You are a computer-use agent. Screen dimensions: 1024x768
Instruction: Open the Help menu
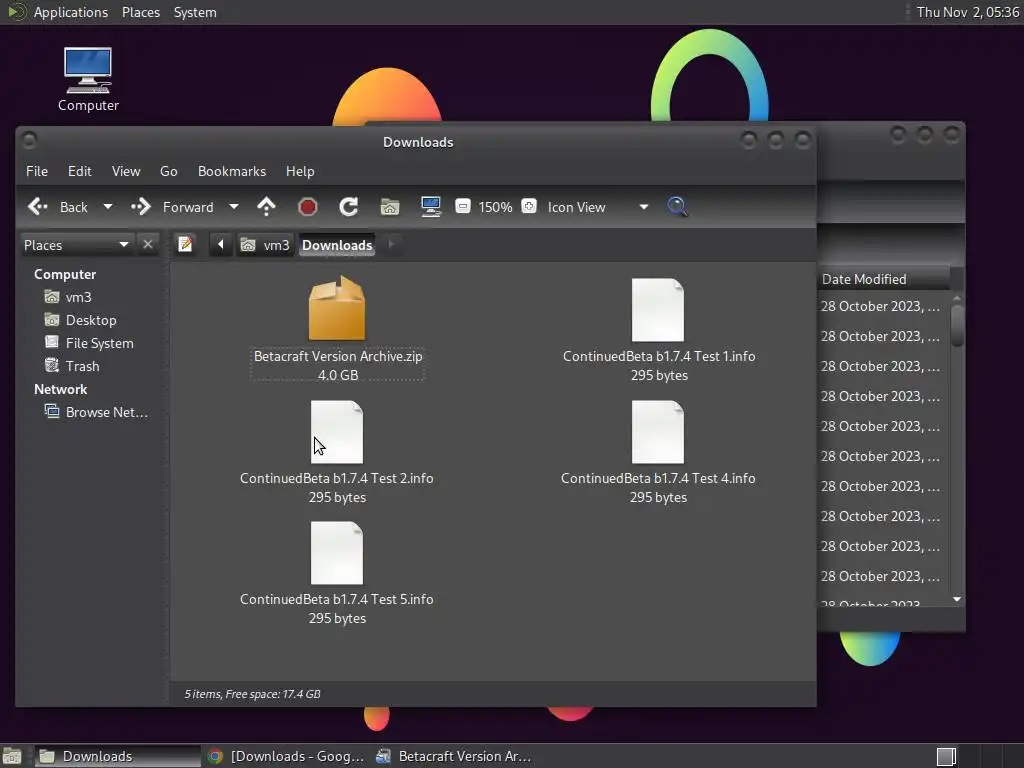click(x=300, y=171)
